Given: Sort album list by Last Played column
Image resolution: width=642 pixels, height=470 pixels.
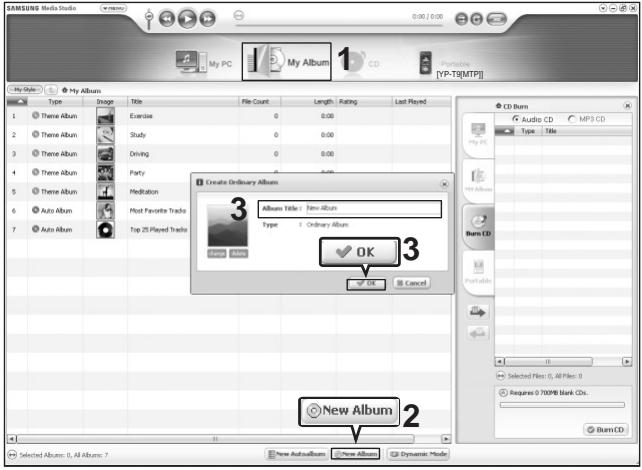Looking at the screenshot, I should [x=421, y=102].
